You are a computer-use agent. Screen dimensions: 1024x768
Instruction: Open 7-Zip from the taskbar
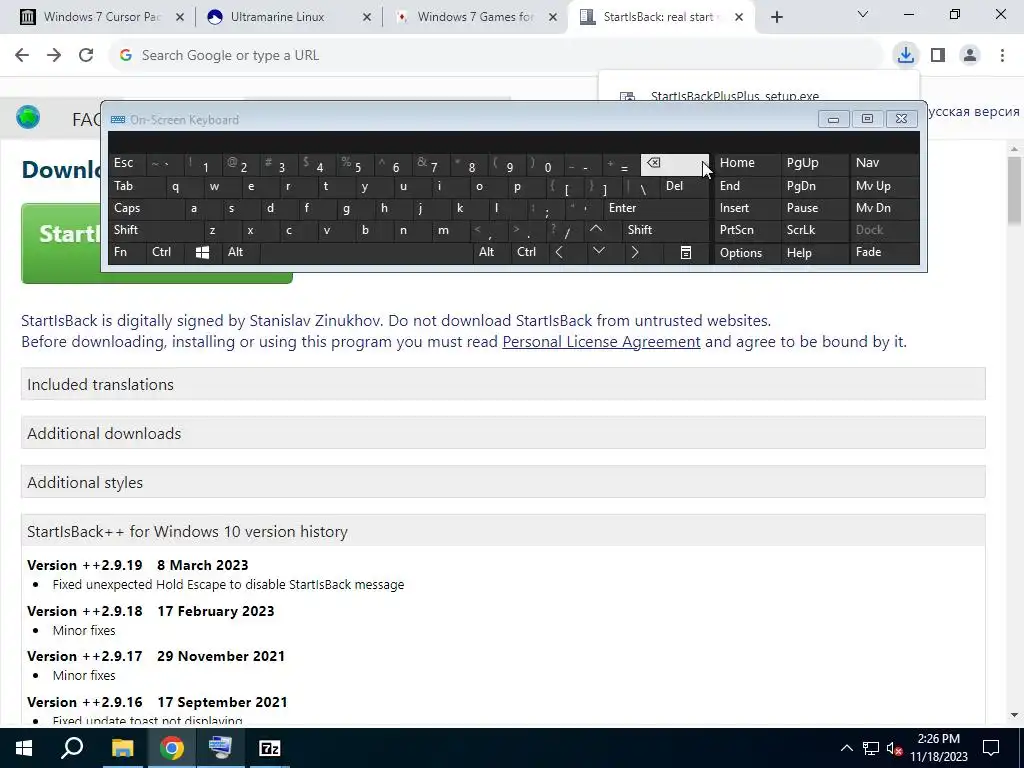[x=270, y=748]
